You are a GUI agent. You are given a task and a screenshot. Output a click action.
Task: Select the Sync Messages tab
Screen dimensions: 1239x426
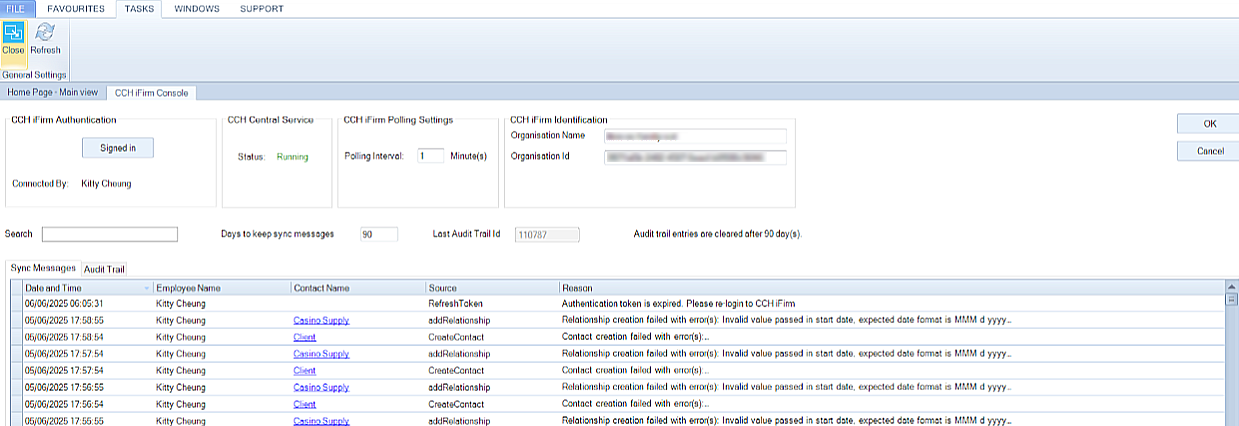43,268
